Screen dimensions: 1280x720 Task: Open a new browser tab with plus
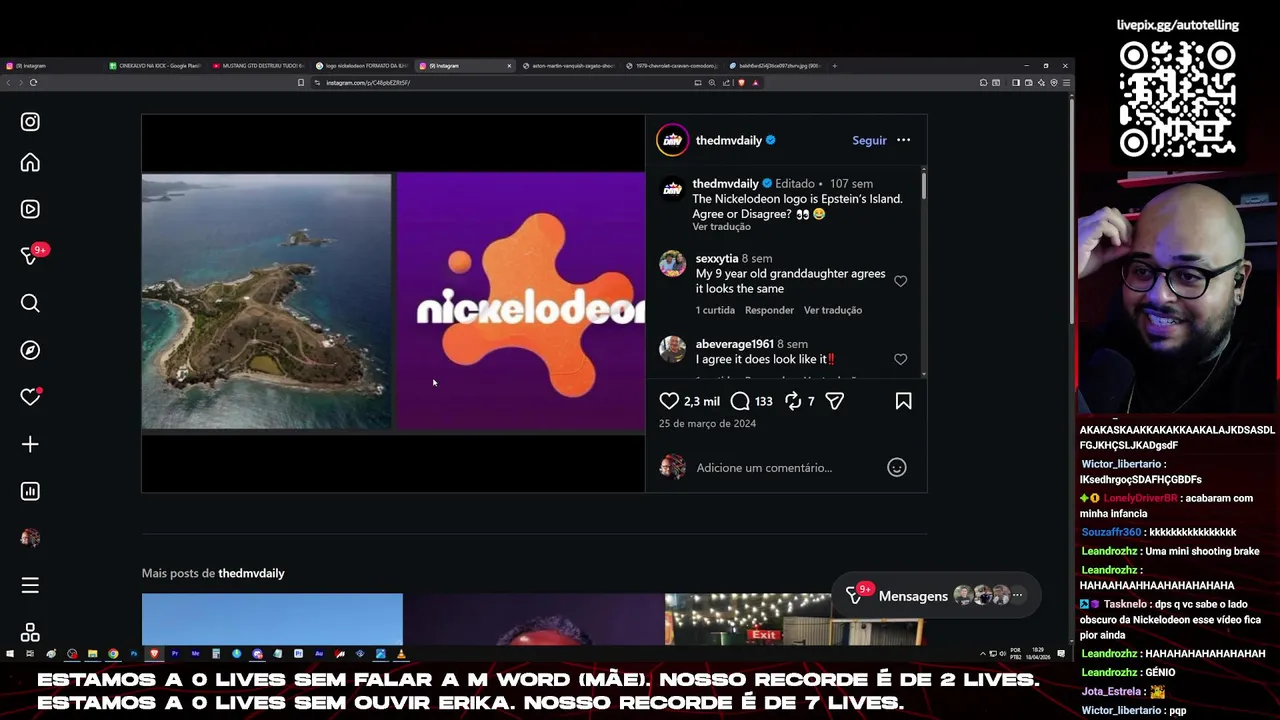click(835, 66)
